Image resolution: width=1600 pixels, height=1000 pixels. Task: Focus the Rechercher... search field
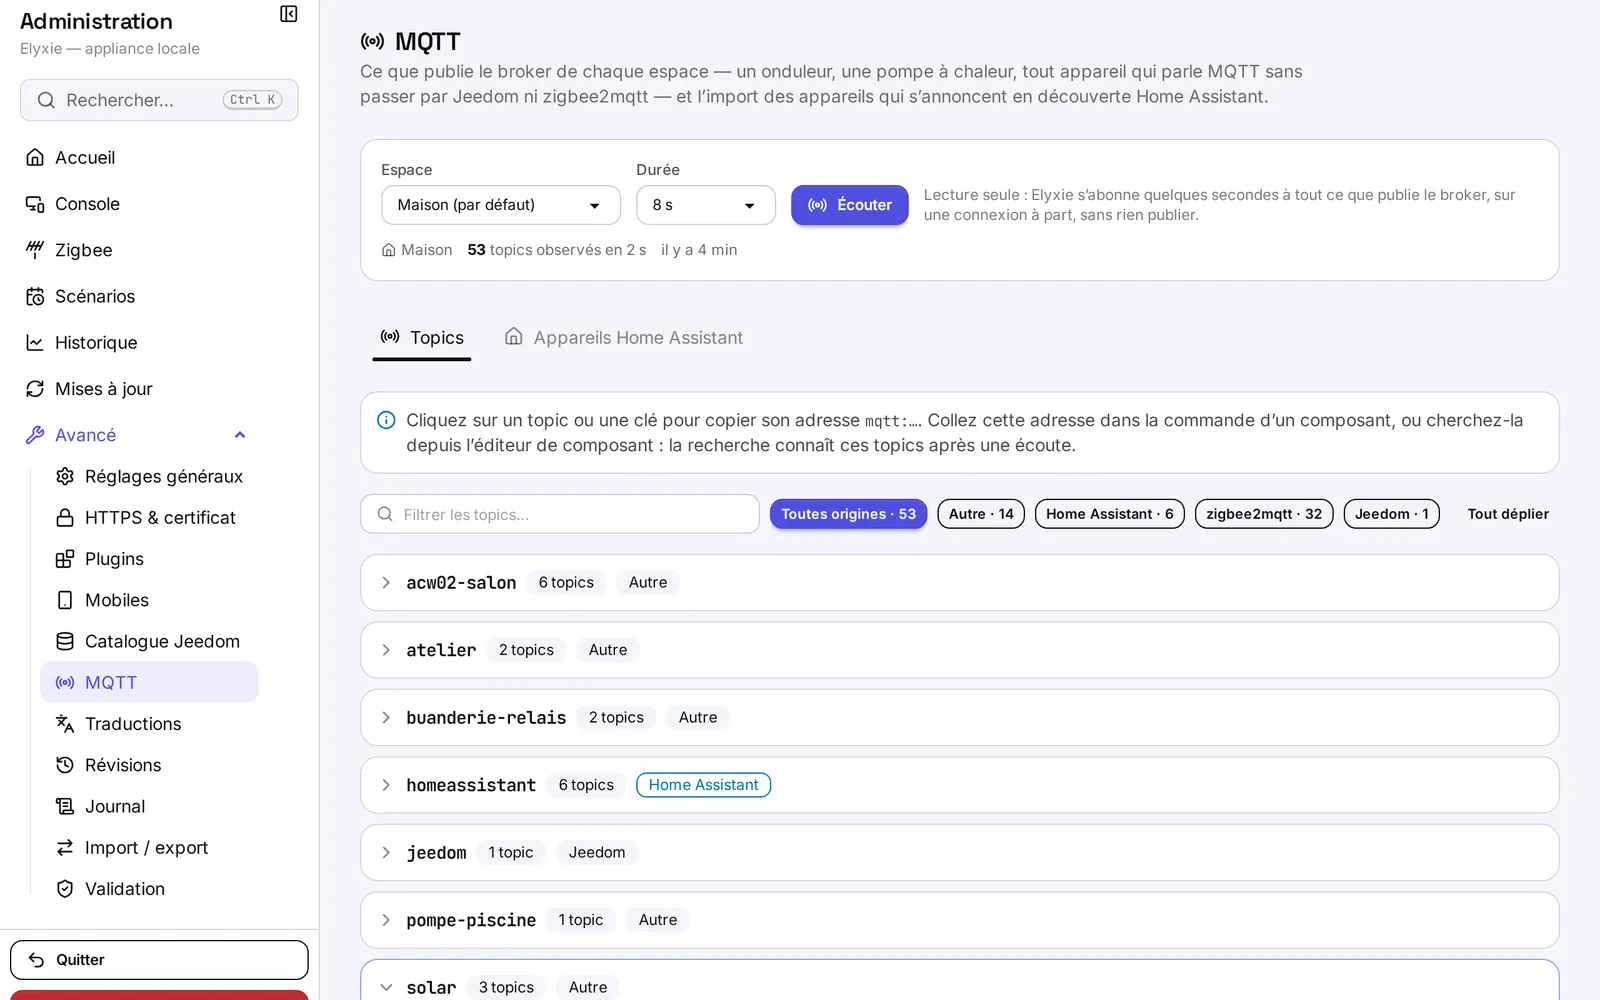159,100
